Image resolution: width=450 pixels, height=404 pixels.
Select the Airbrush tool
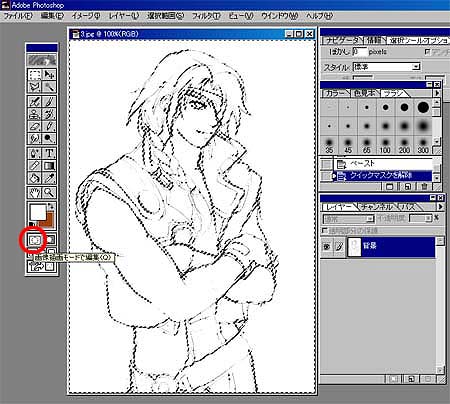point(34,101)
